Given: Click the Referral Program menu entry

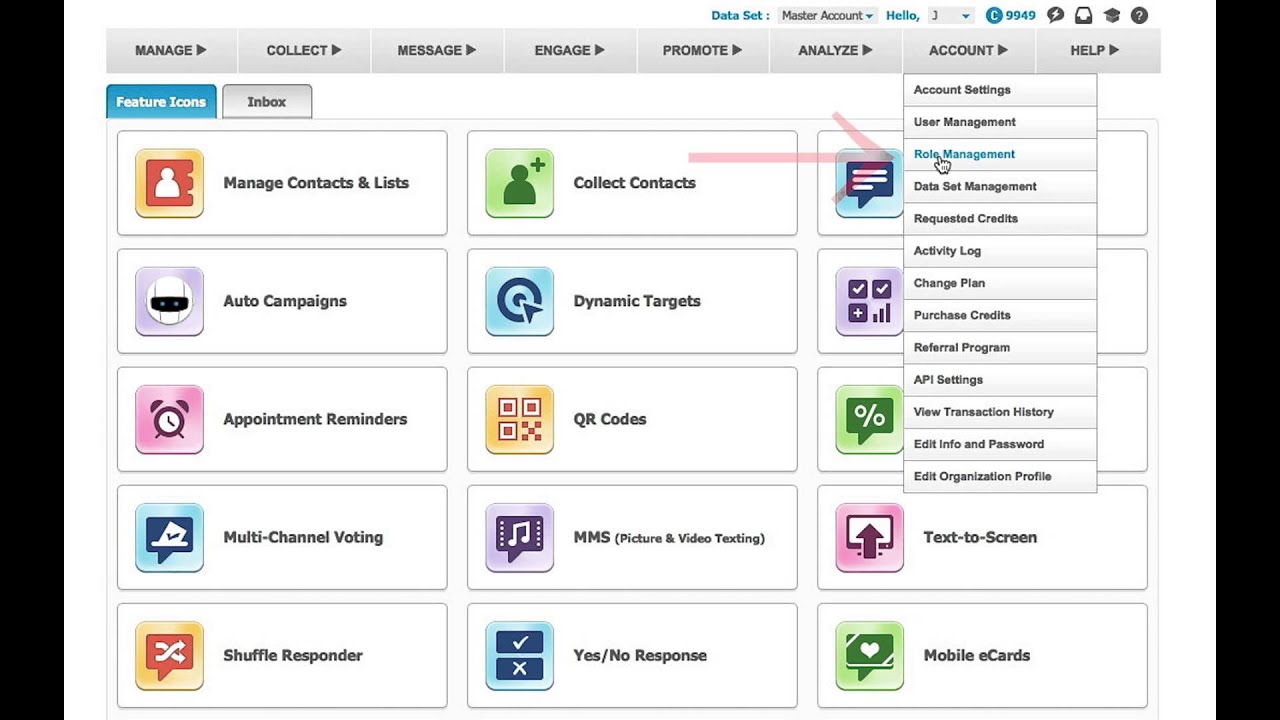Looking at the screenshot, I should click(1000, 347).
